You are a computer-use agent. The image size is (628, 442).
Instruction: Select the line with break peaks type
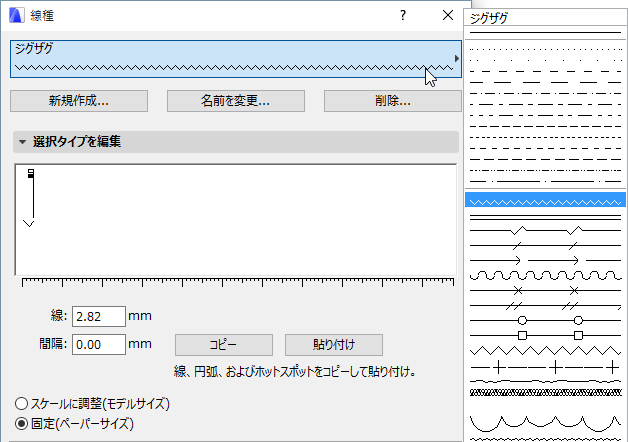545,230
